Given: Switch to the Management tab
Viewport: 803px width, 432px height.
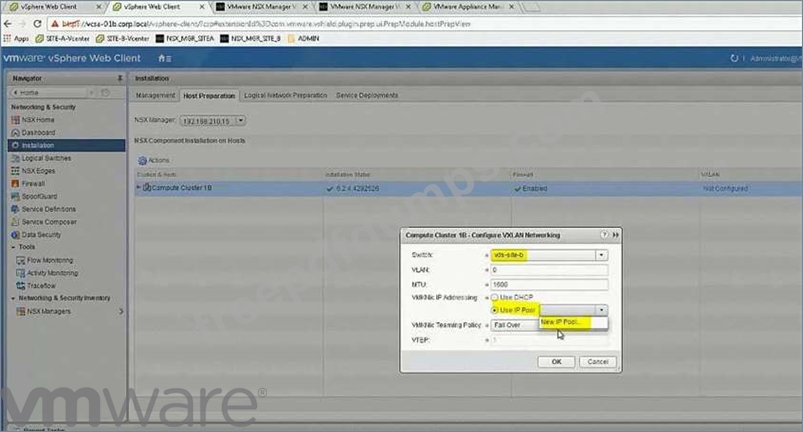Looking at the screenshot, I should (156, 96).
